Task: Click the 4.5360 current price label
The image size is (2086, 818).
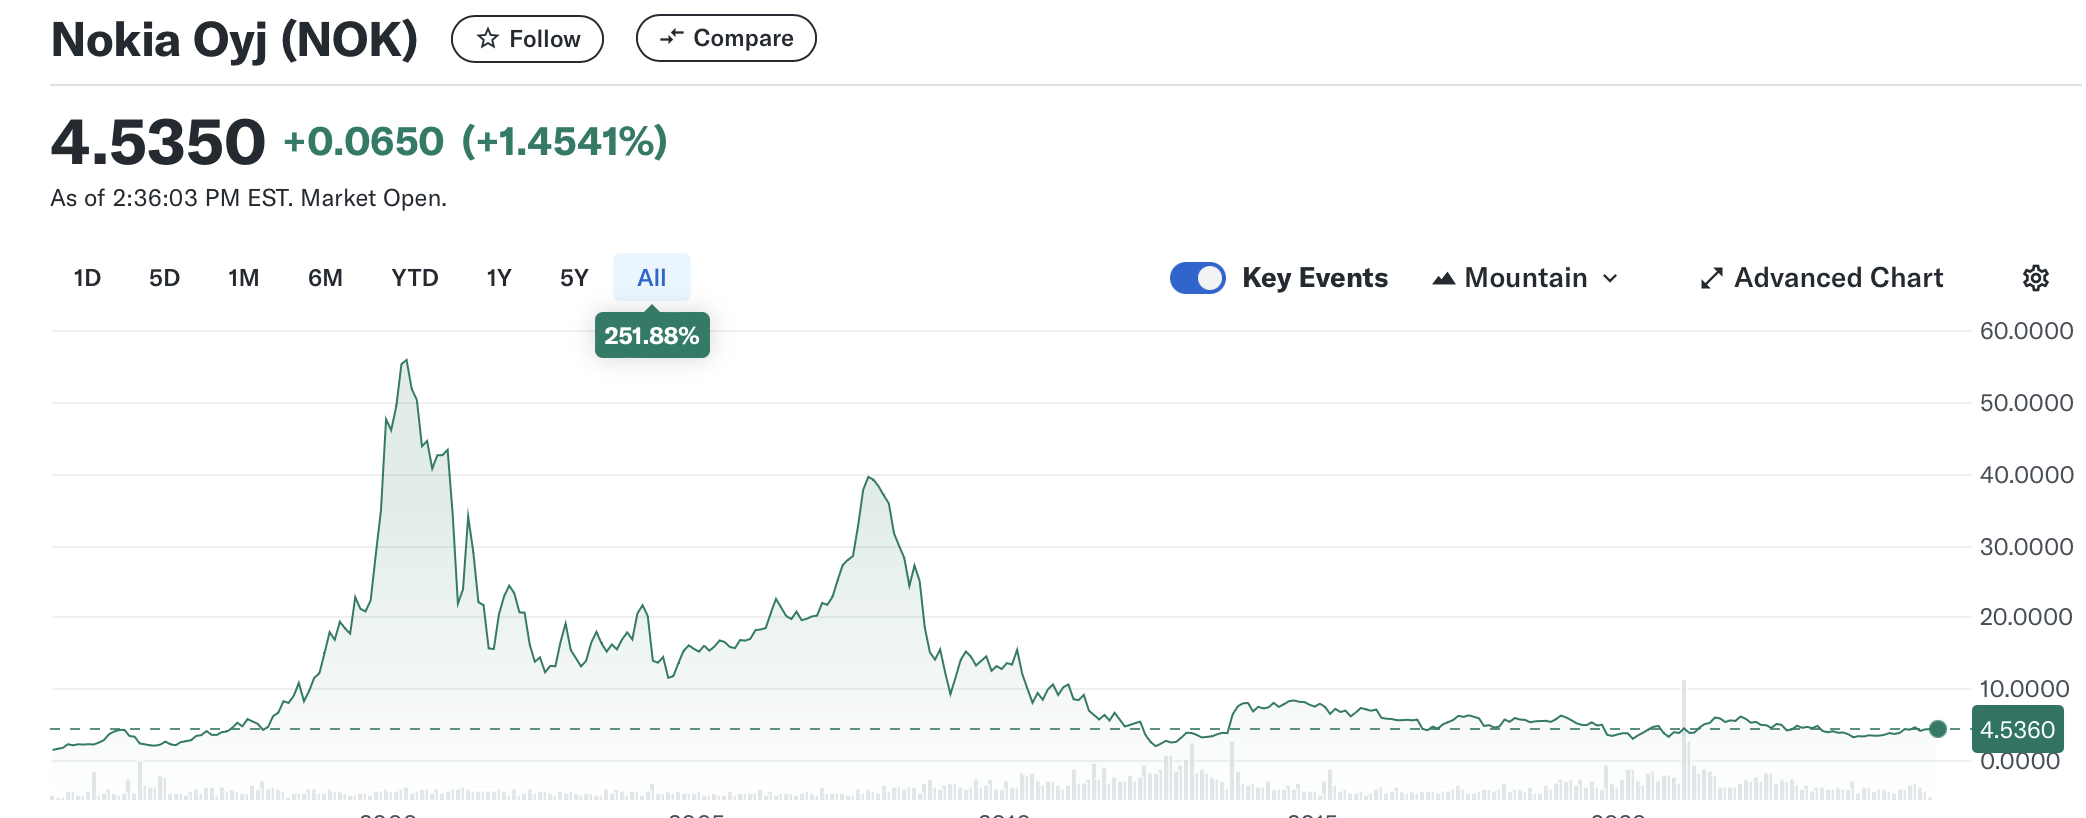Action: 2016,730
